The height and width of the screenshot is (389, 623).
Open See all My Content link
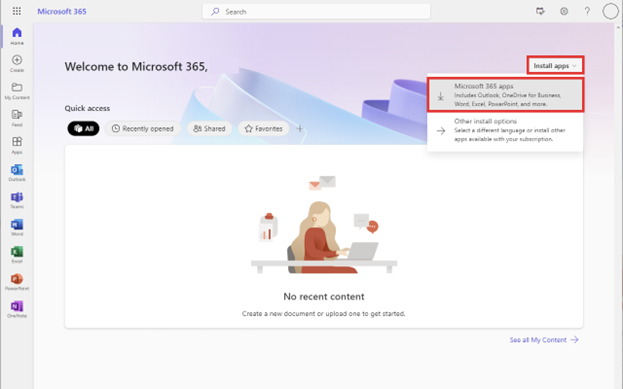[544, 340]
